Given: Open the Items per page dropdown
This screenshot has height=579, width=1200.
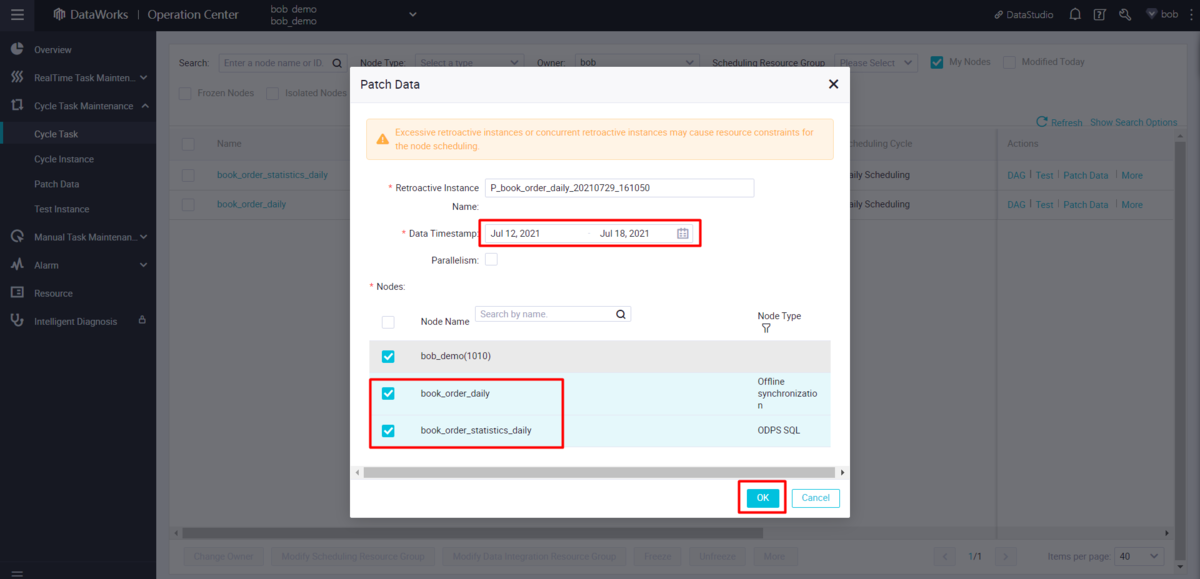Looking at the screenshot, I should tap(1140, 556).
